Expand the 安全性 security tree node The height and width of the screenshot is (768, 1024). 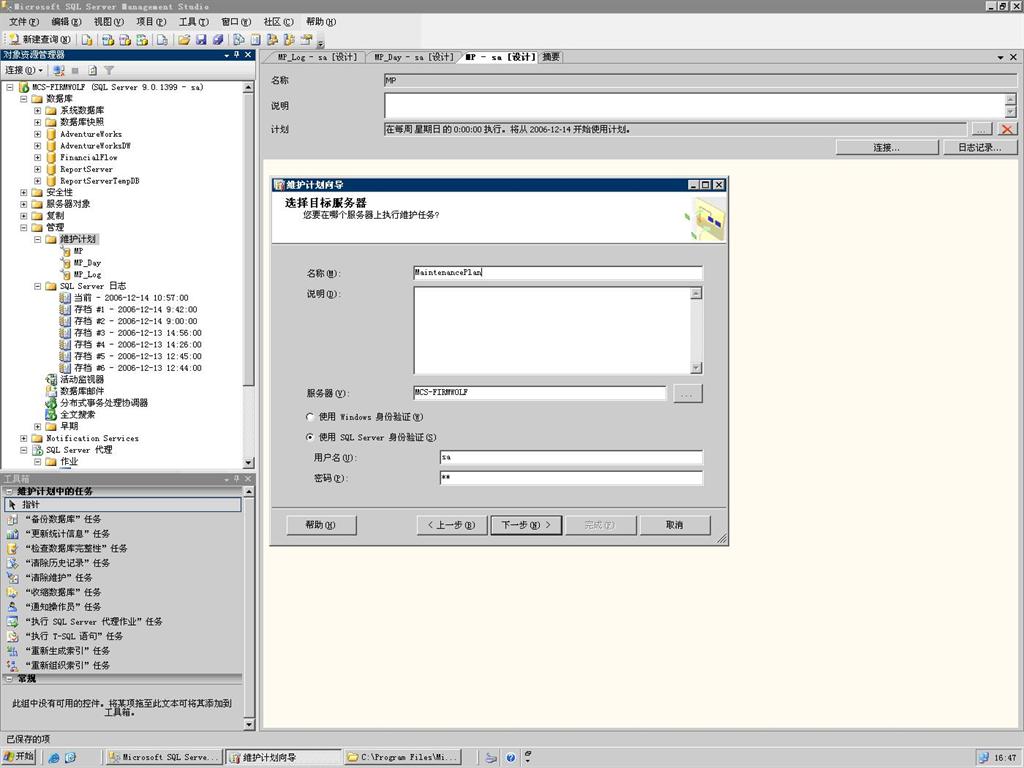point(24,192)
